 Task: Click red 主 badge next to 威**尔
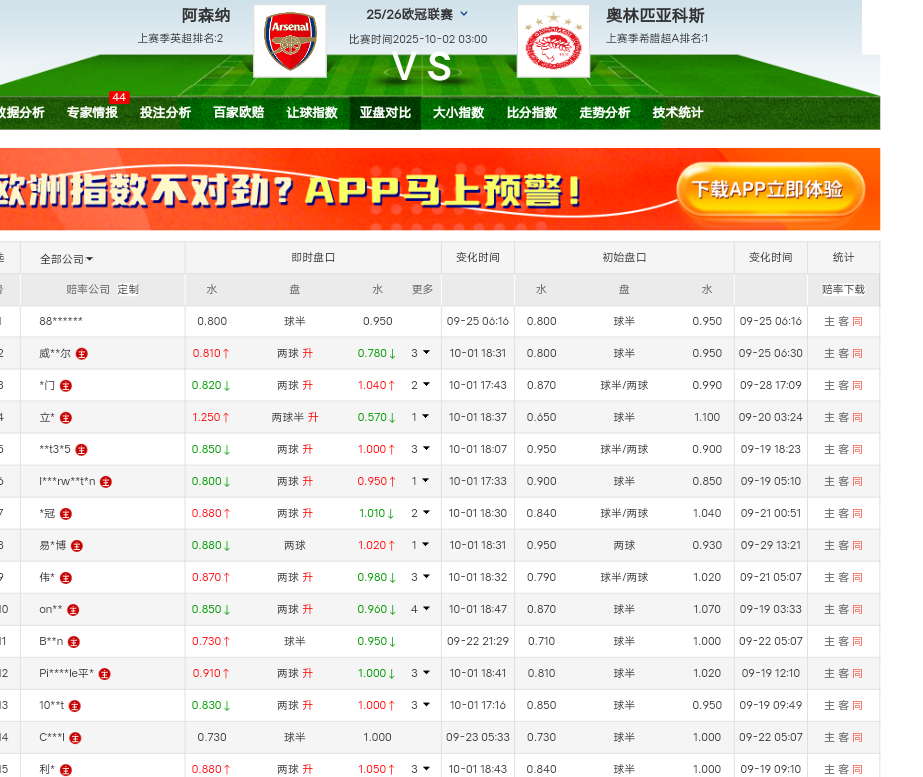coord(82,354)
